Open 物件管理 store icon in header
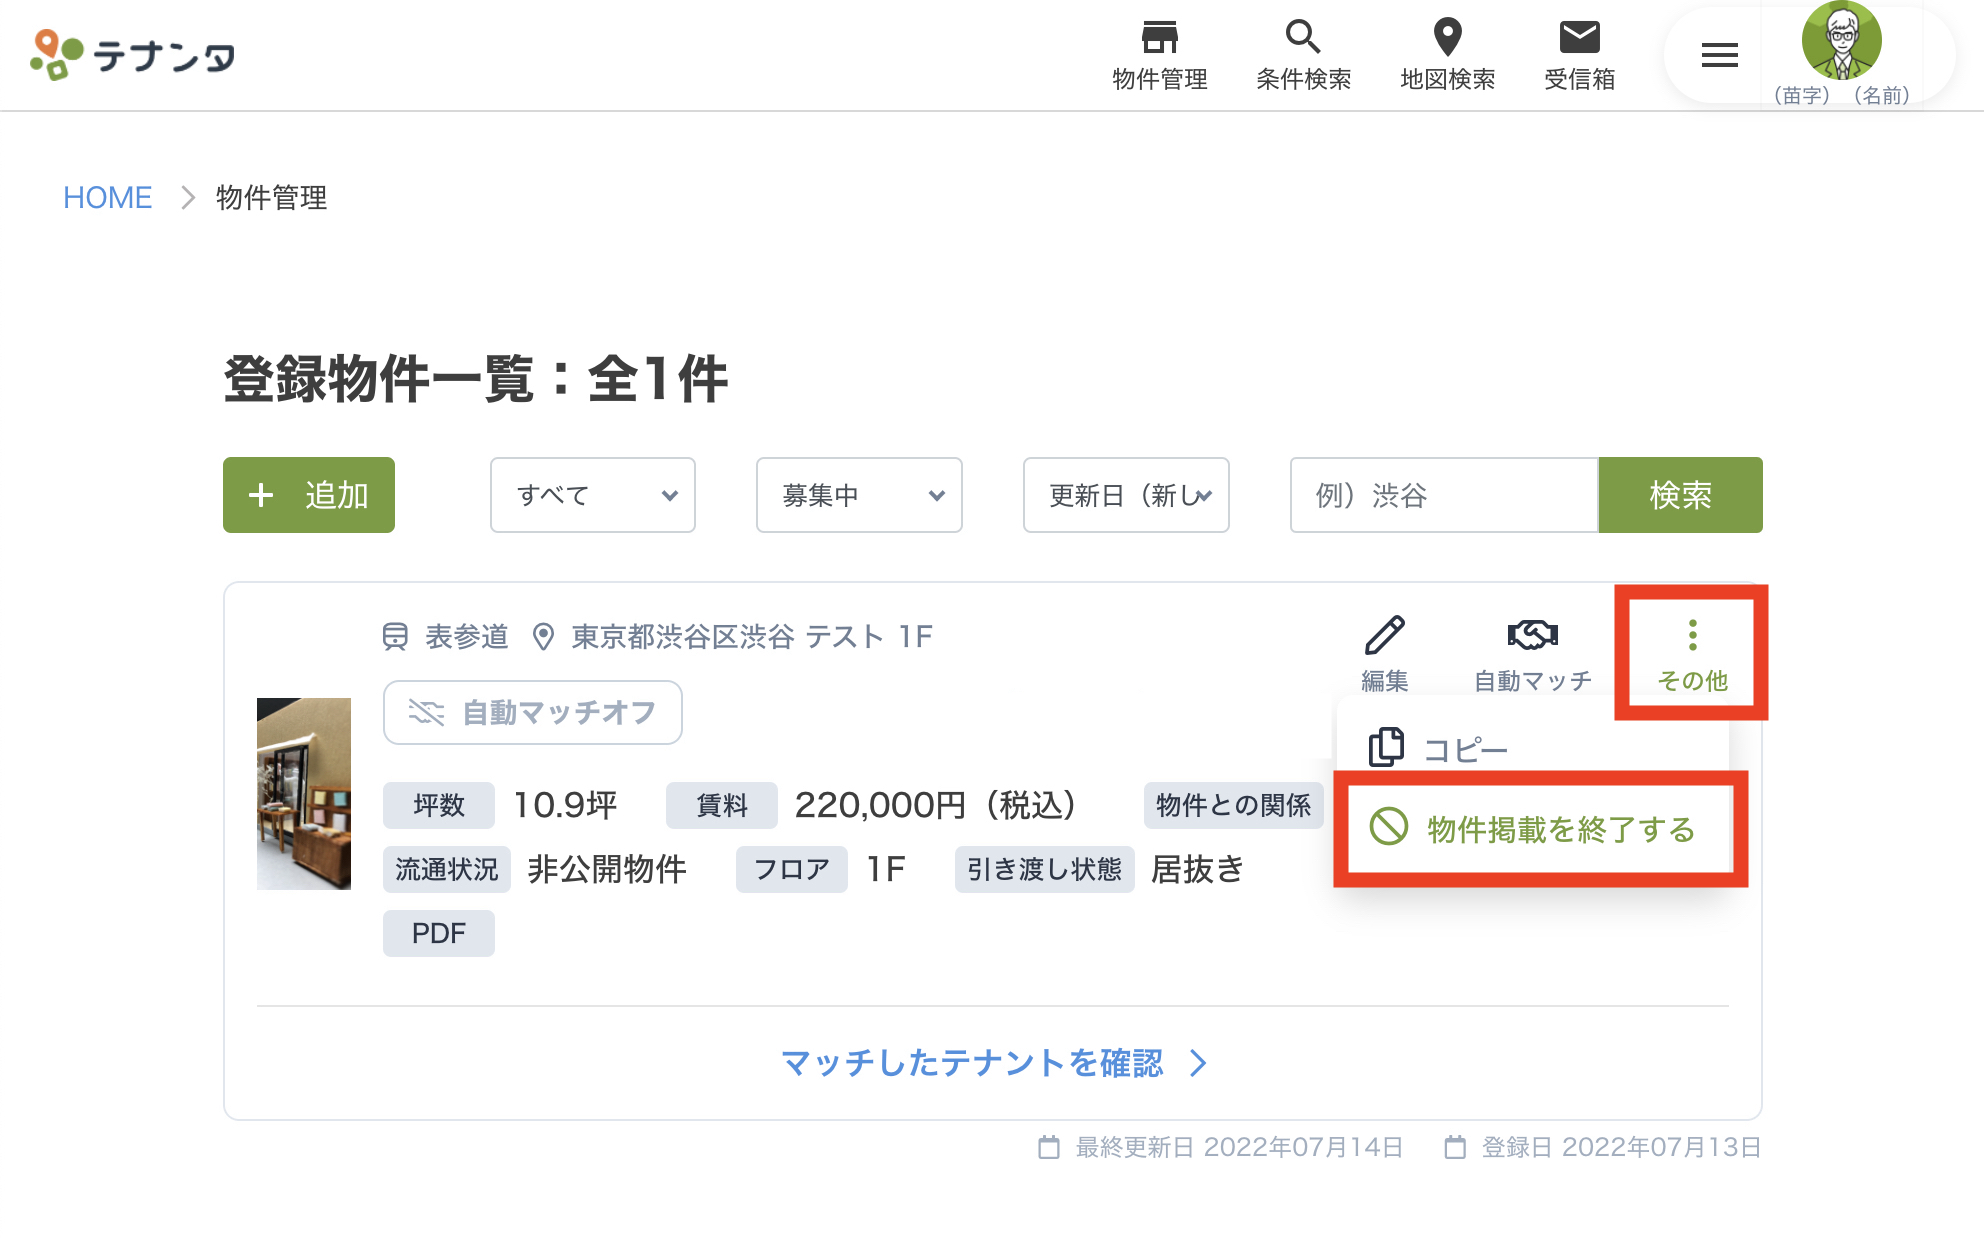The image size is (1984, 1238). click(x=1159, y=38)
